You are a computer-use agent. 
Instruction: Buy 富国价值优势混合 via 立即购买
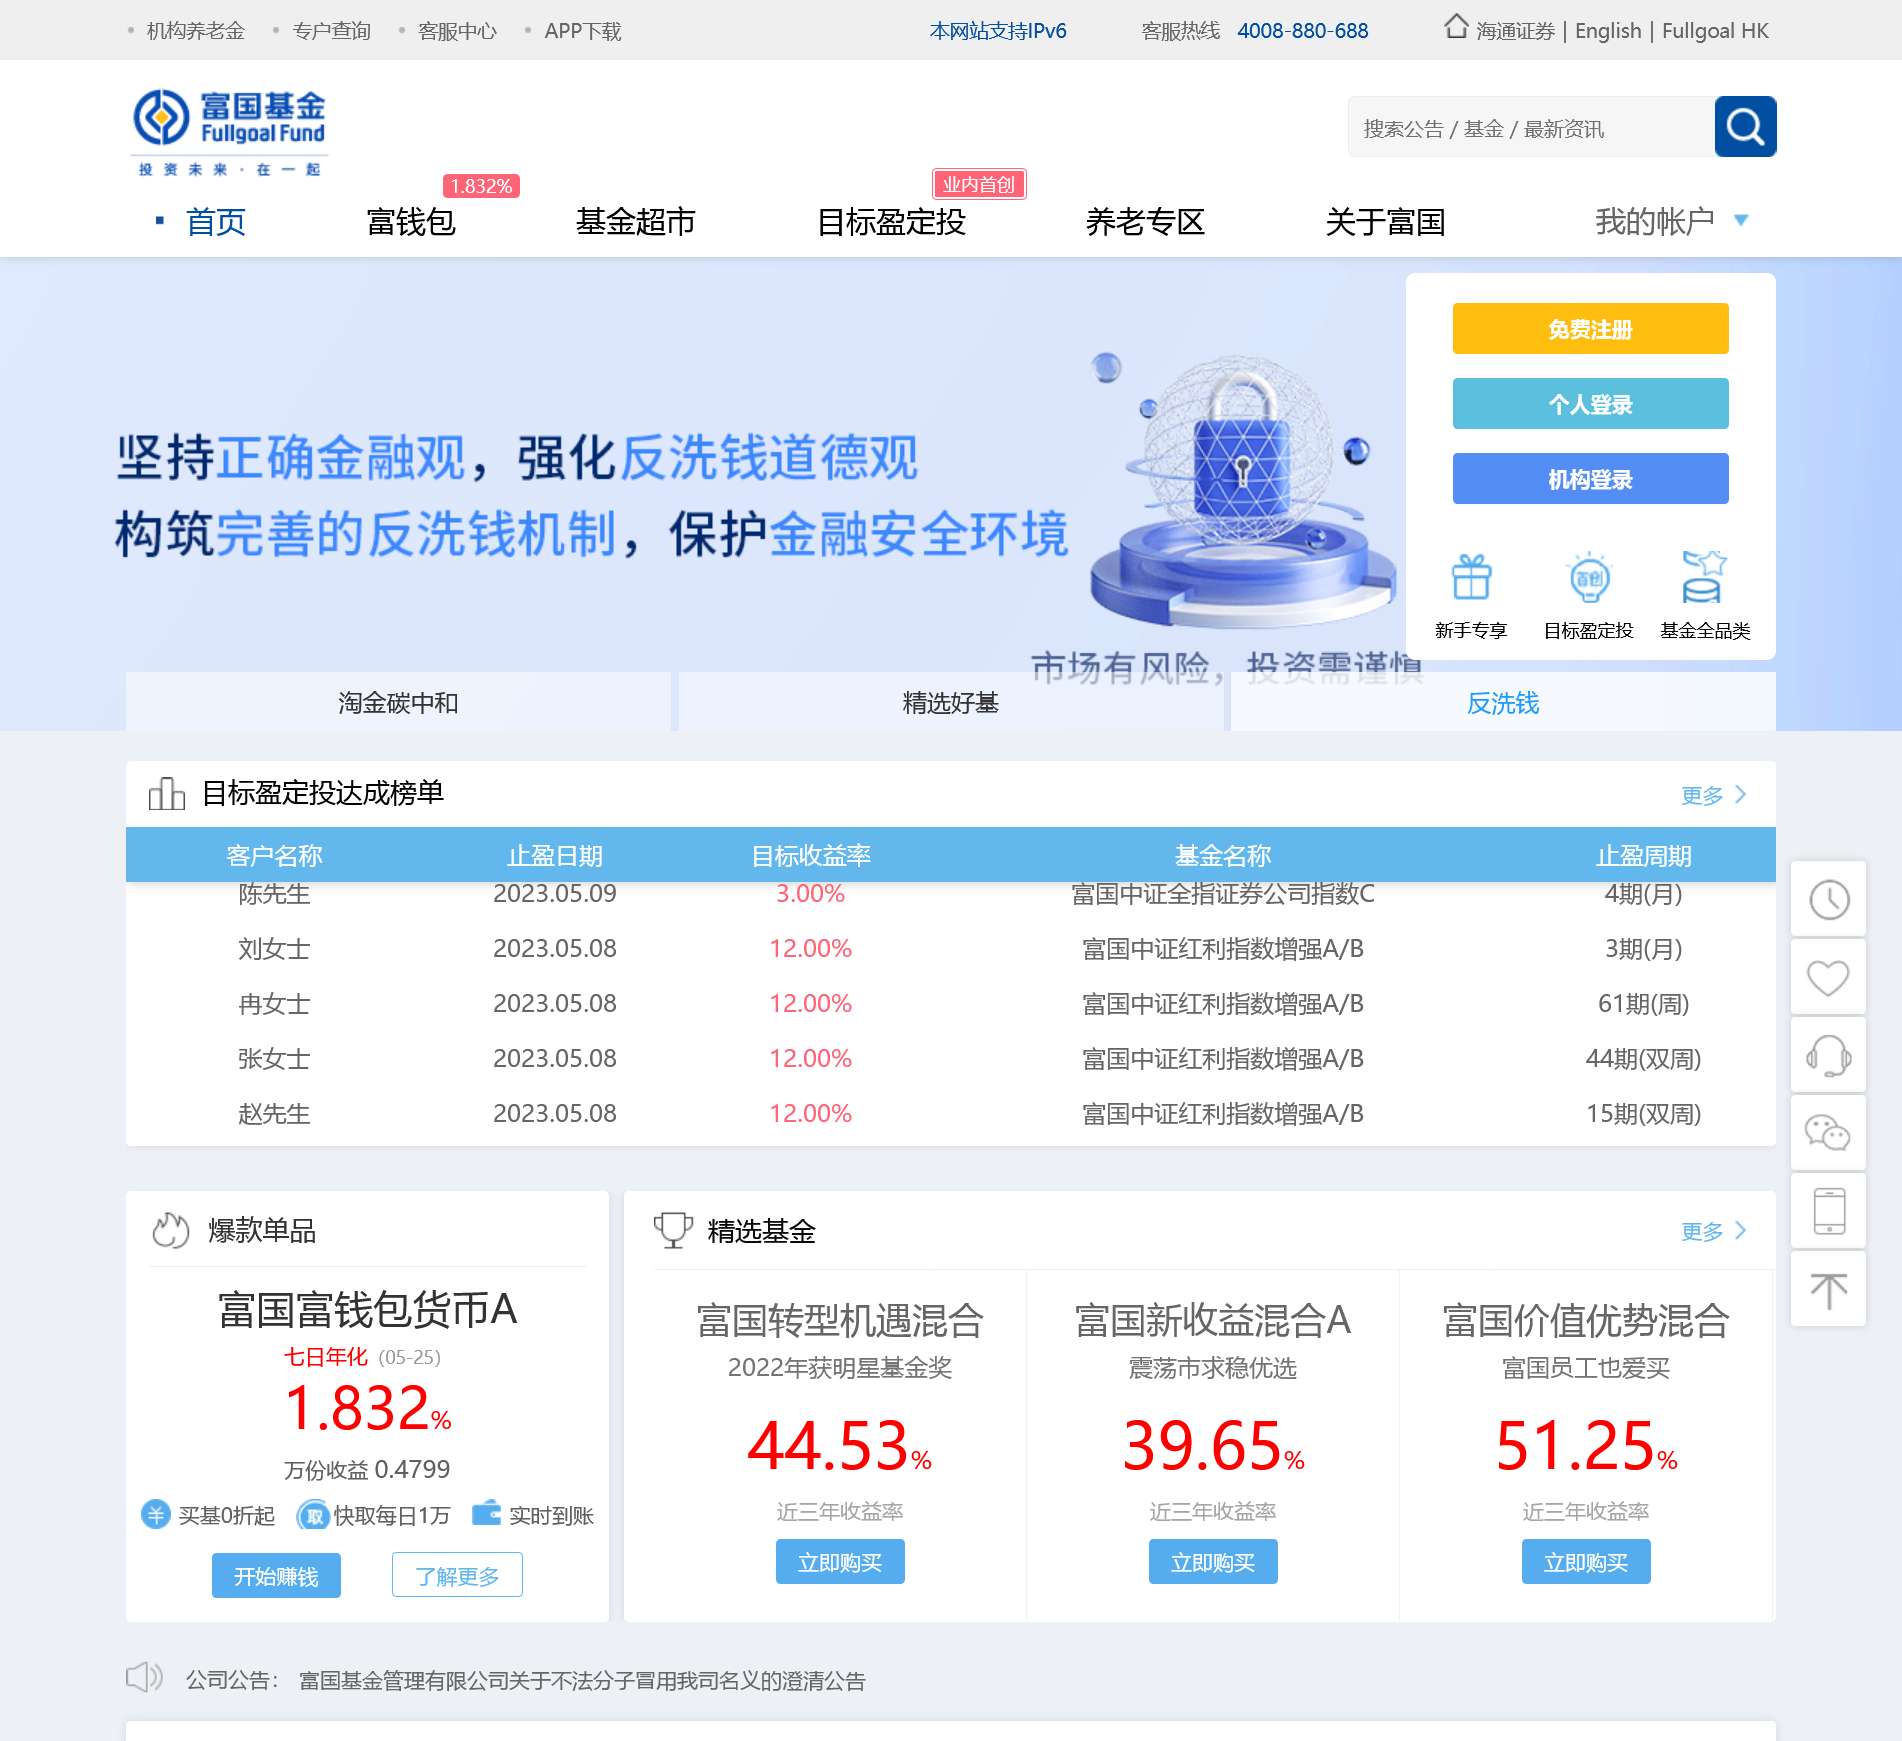coord(1586,1562)
